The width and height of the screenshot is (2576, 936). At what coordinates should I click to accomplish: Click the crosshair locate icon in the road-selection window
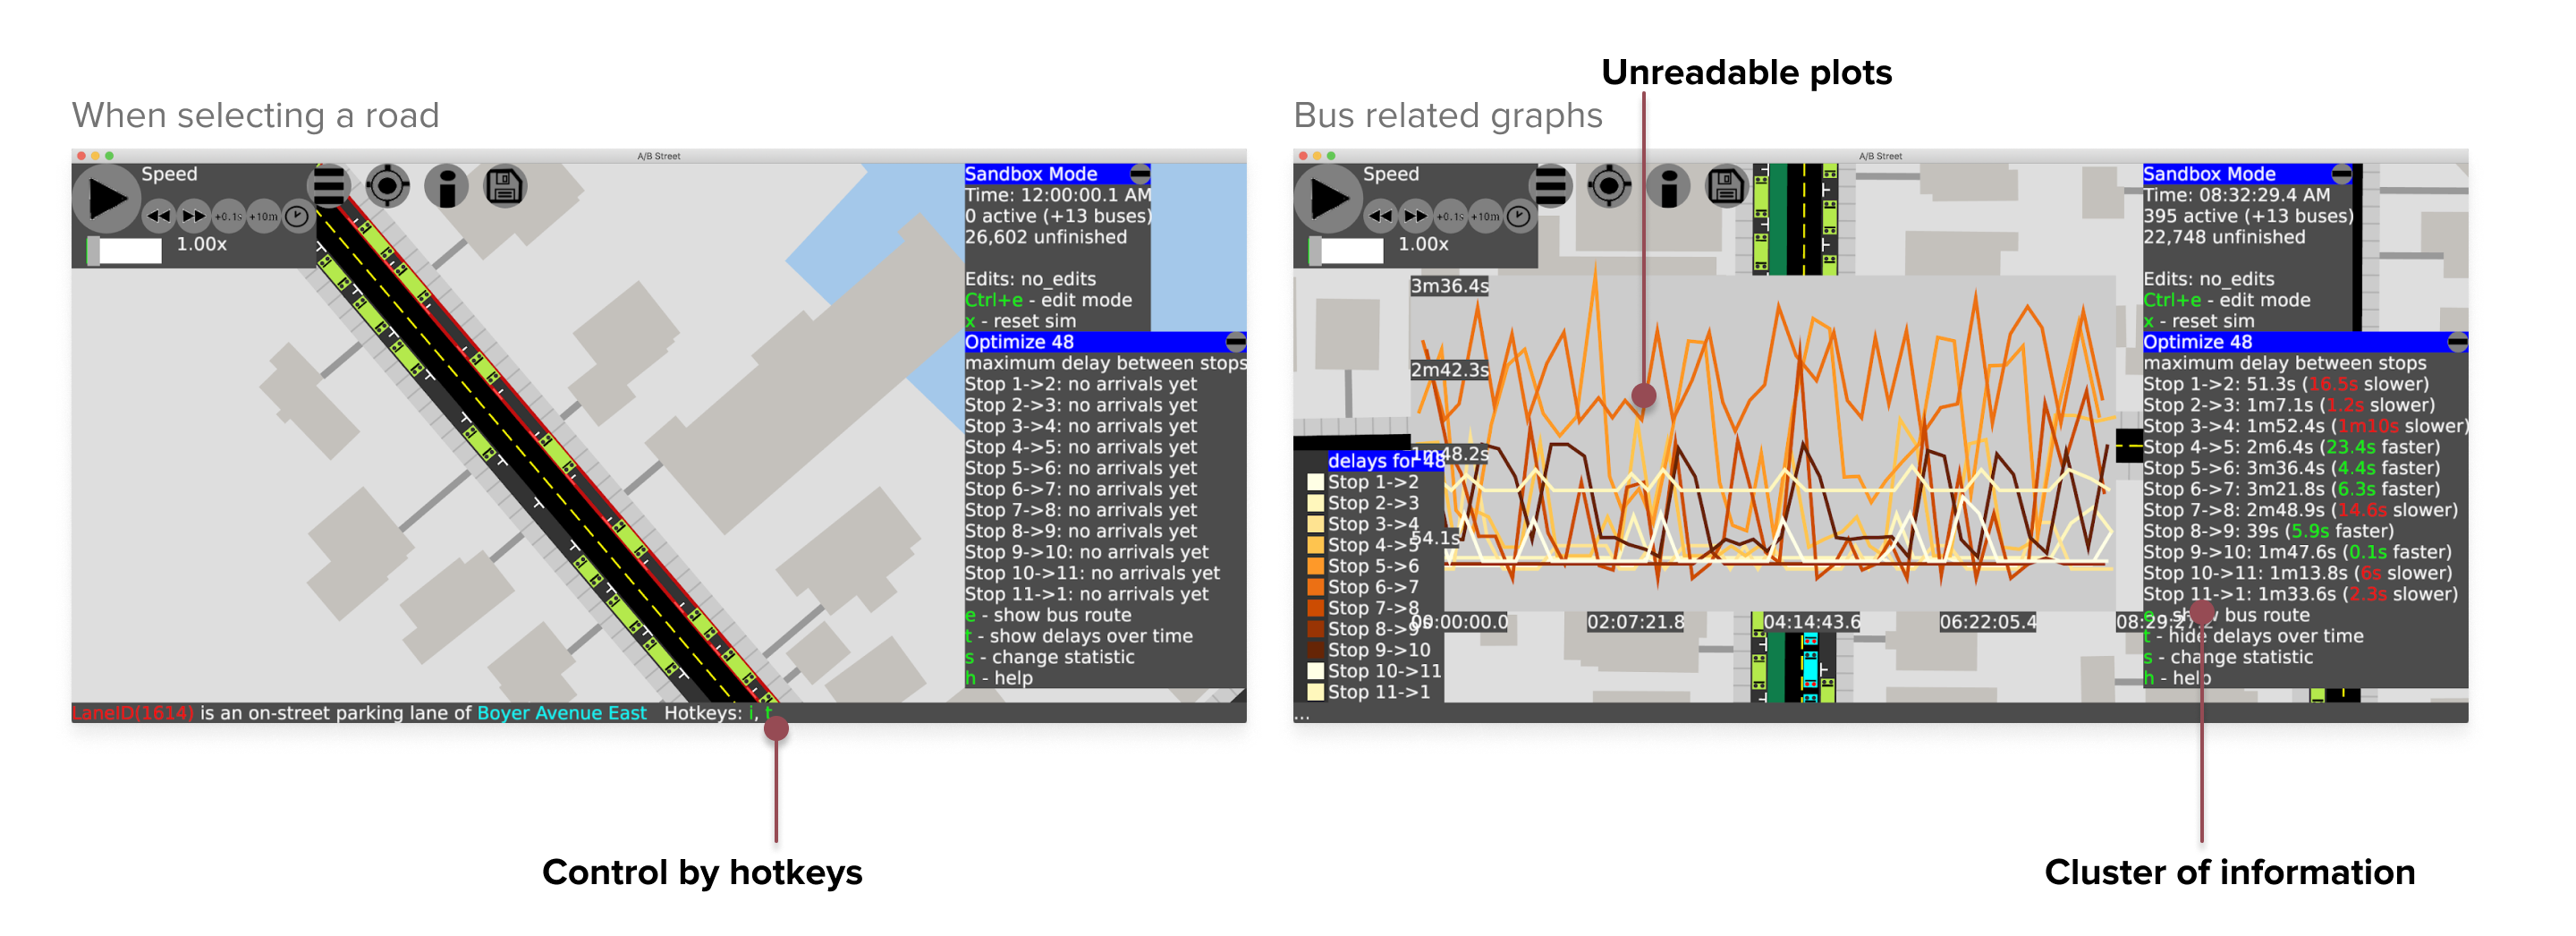388,186
